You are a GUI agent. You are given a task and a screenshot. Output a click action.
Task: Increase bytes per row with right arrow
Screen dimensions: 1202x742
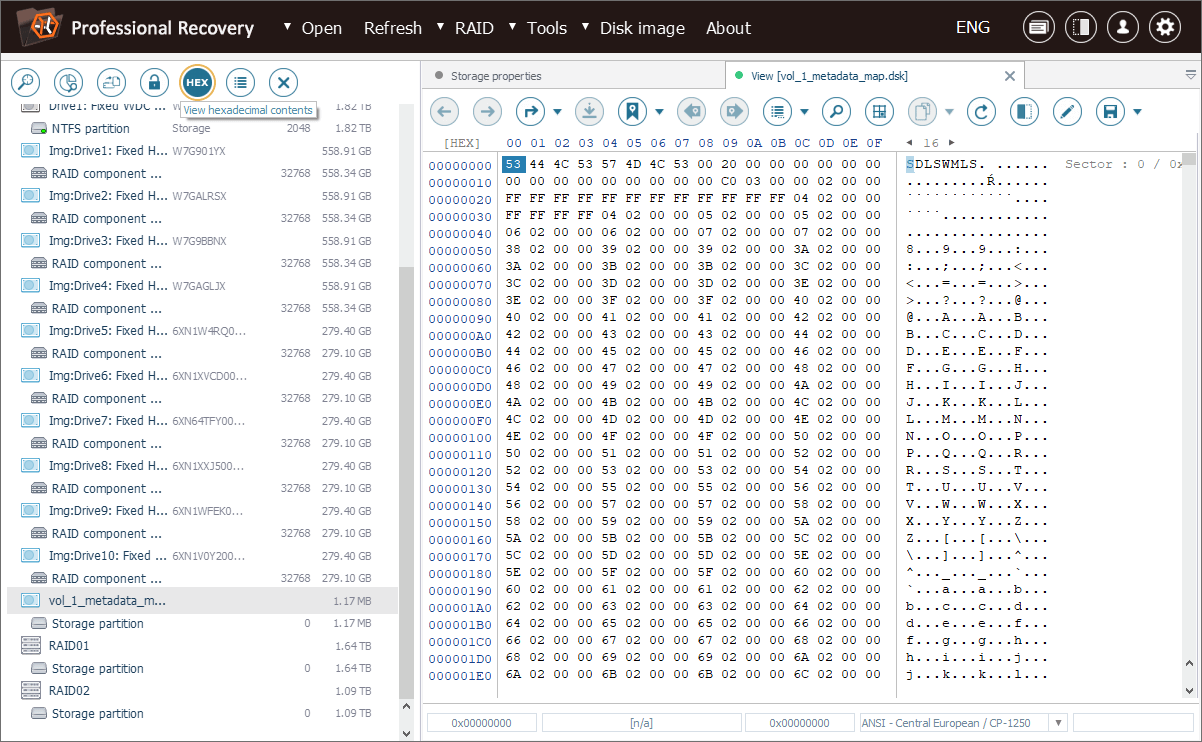(x=951, y=143)
